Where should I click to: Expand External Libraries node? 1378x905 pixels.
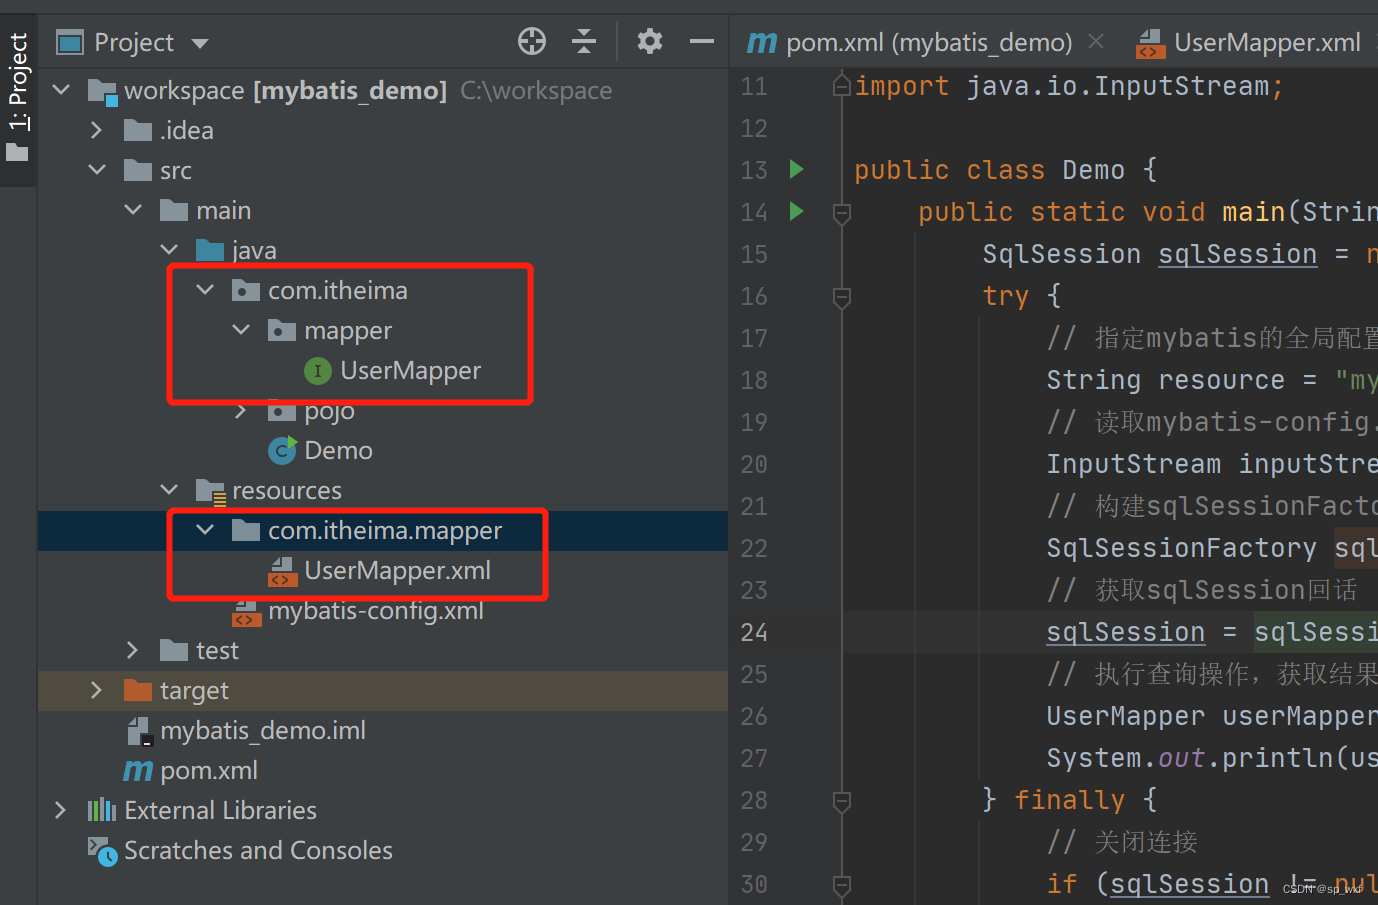tap(61, 810)
